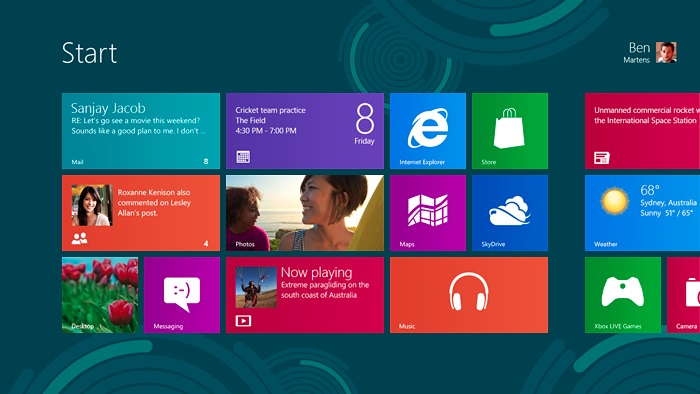700x394 pixels.
Task: Open news tile about unmanned commercial rocket
Action: (x=642, y=131)
